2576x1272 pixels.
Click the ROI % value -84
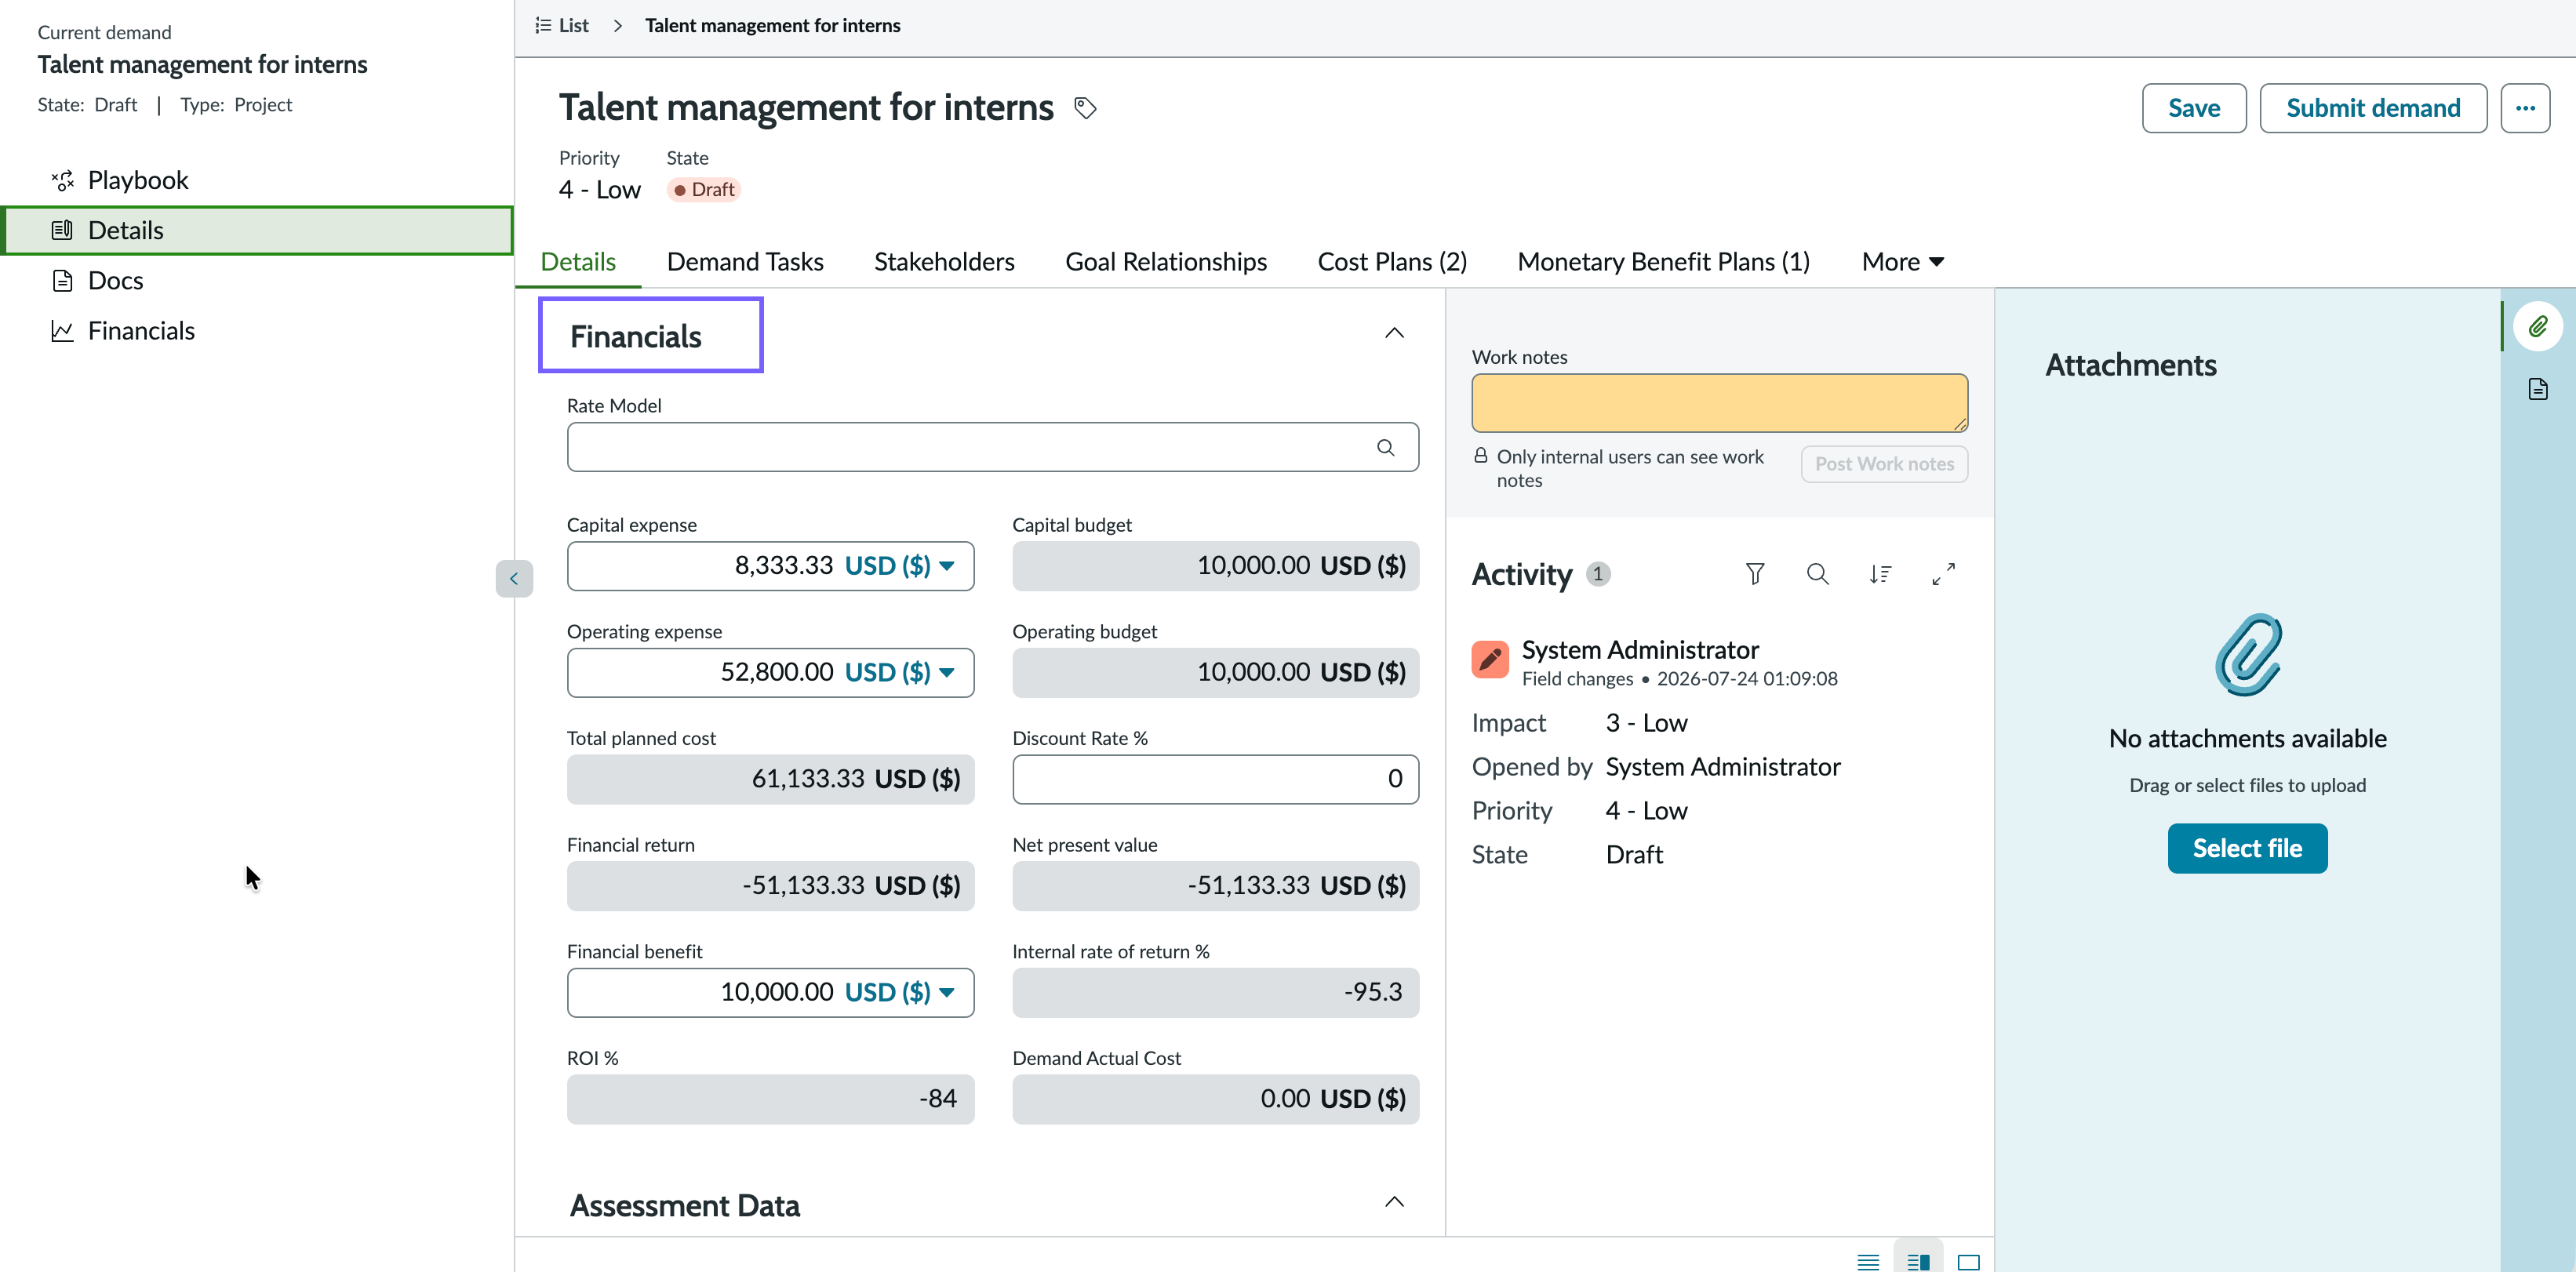pyautogui.click(x=937, y=1099)
